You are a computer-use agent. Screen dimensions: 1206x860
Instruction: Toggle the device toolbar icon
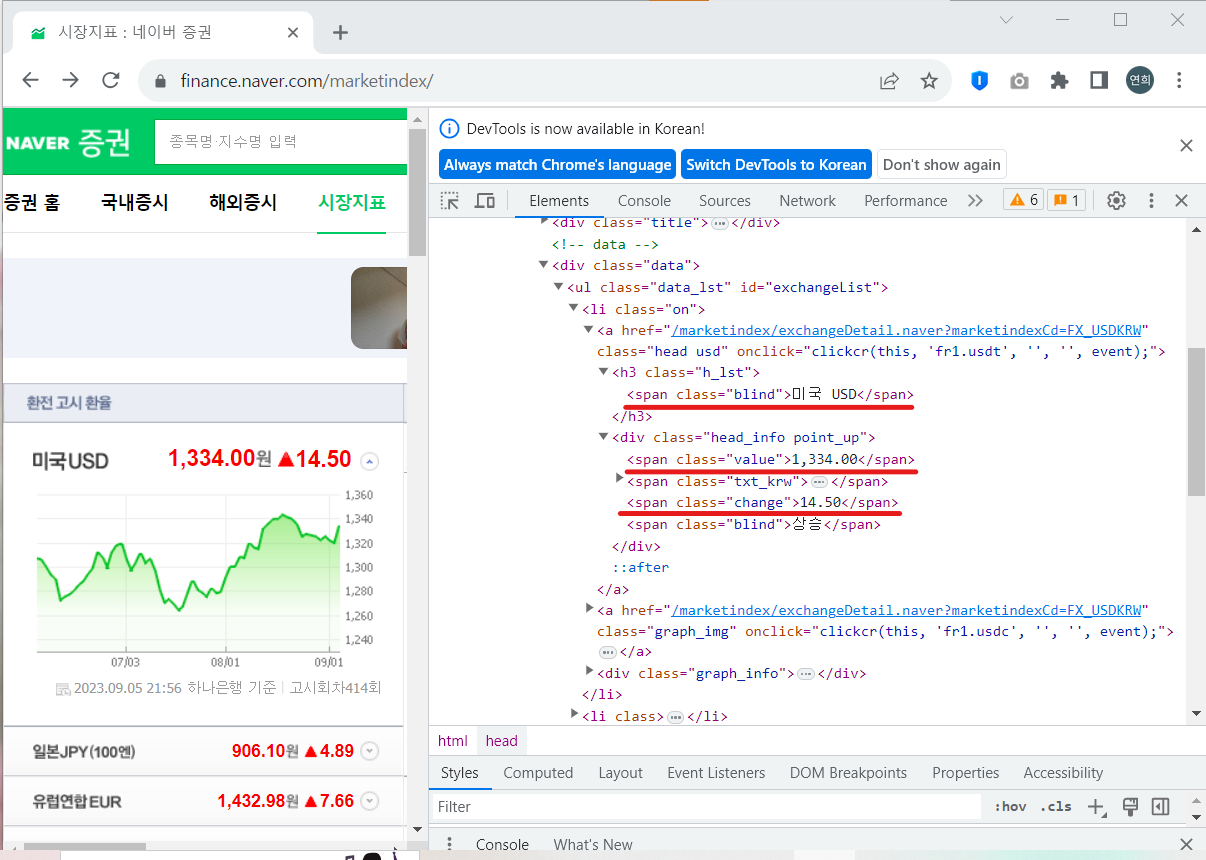[x=485, y=200]
